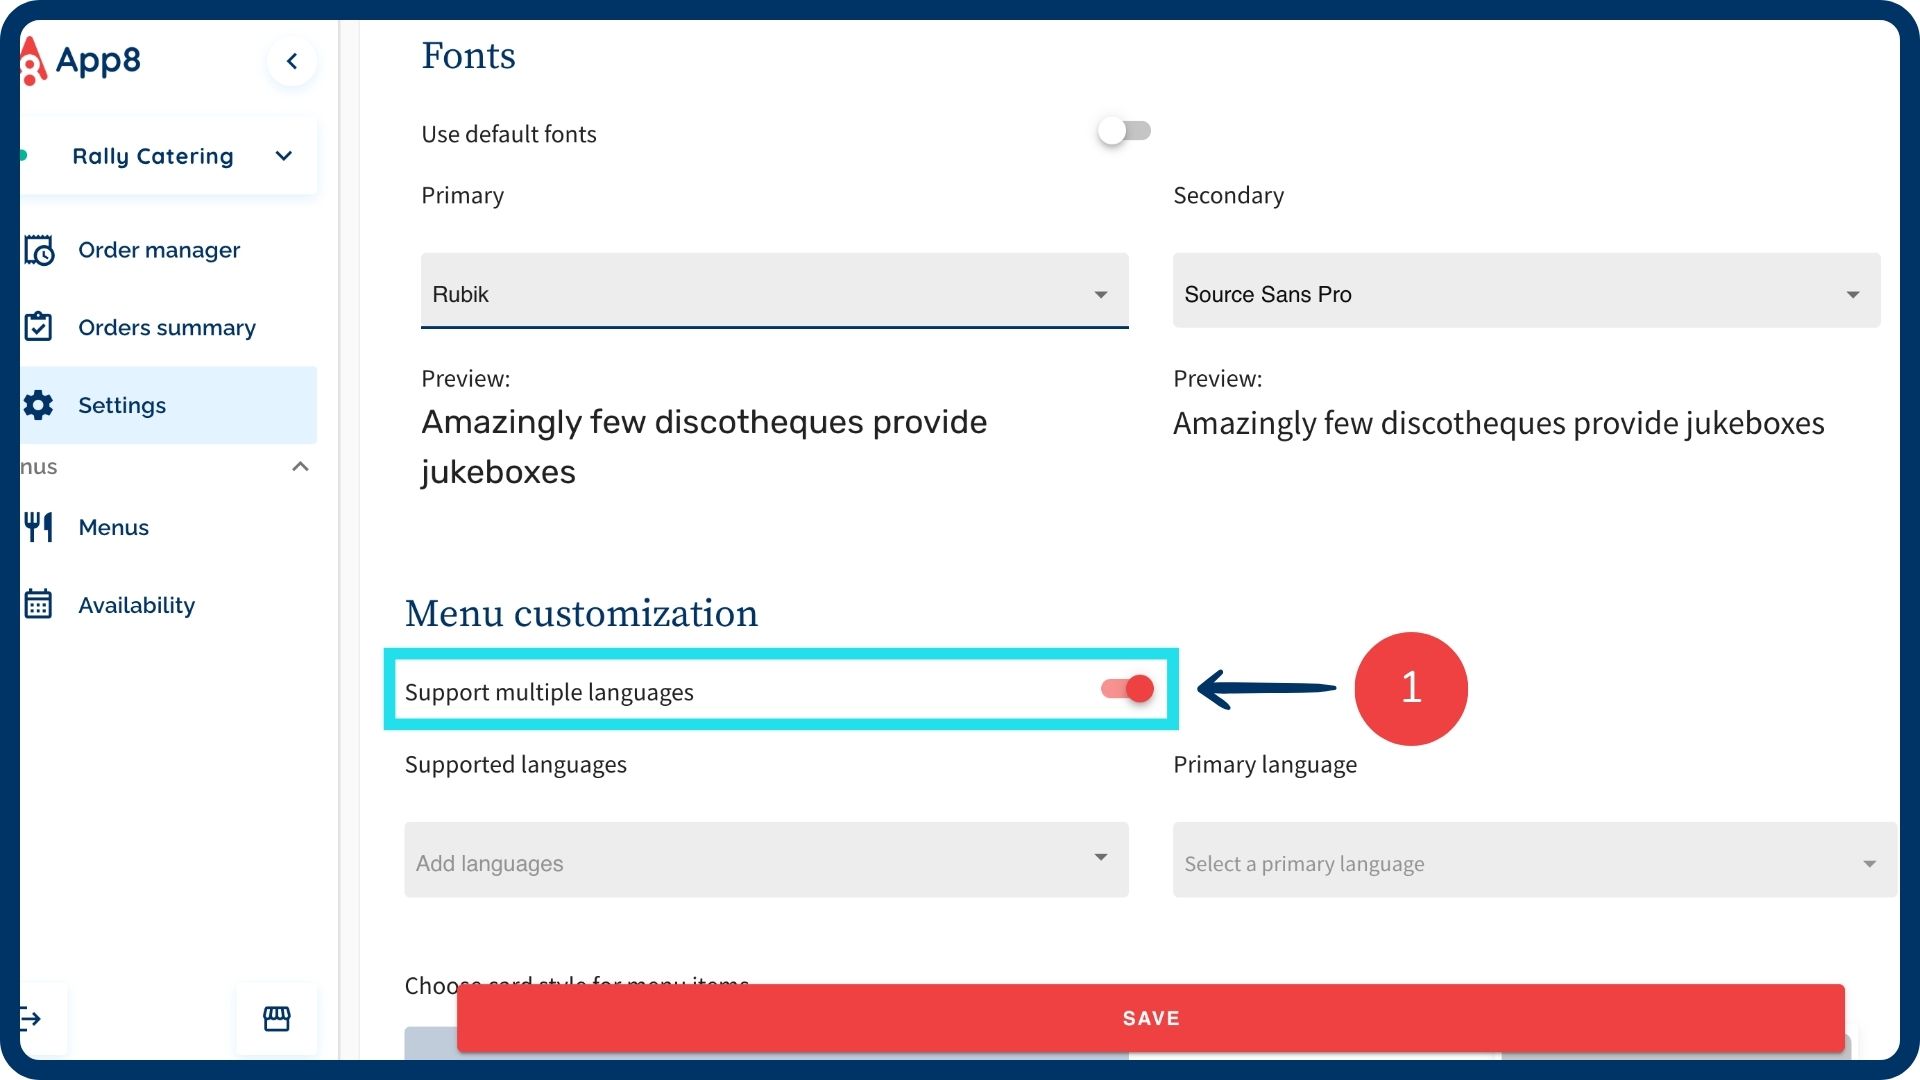Collapse sidebar with the left chevron button

(292, 61)
